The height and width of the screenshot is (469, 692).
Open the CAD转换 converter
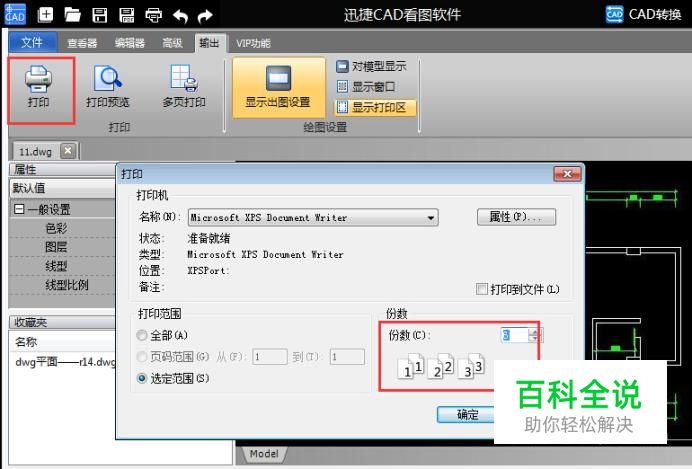point(643,14)
